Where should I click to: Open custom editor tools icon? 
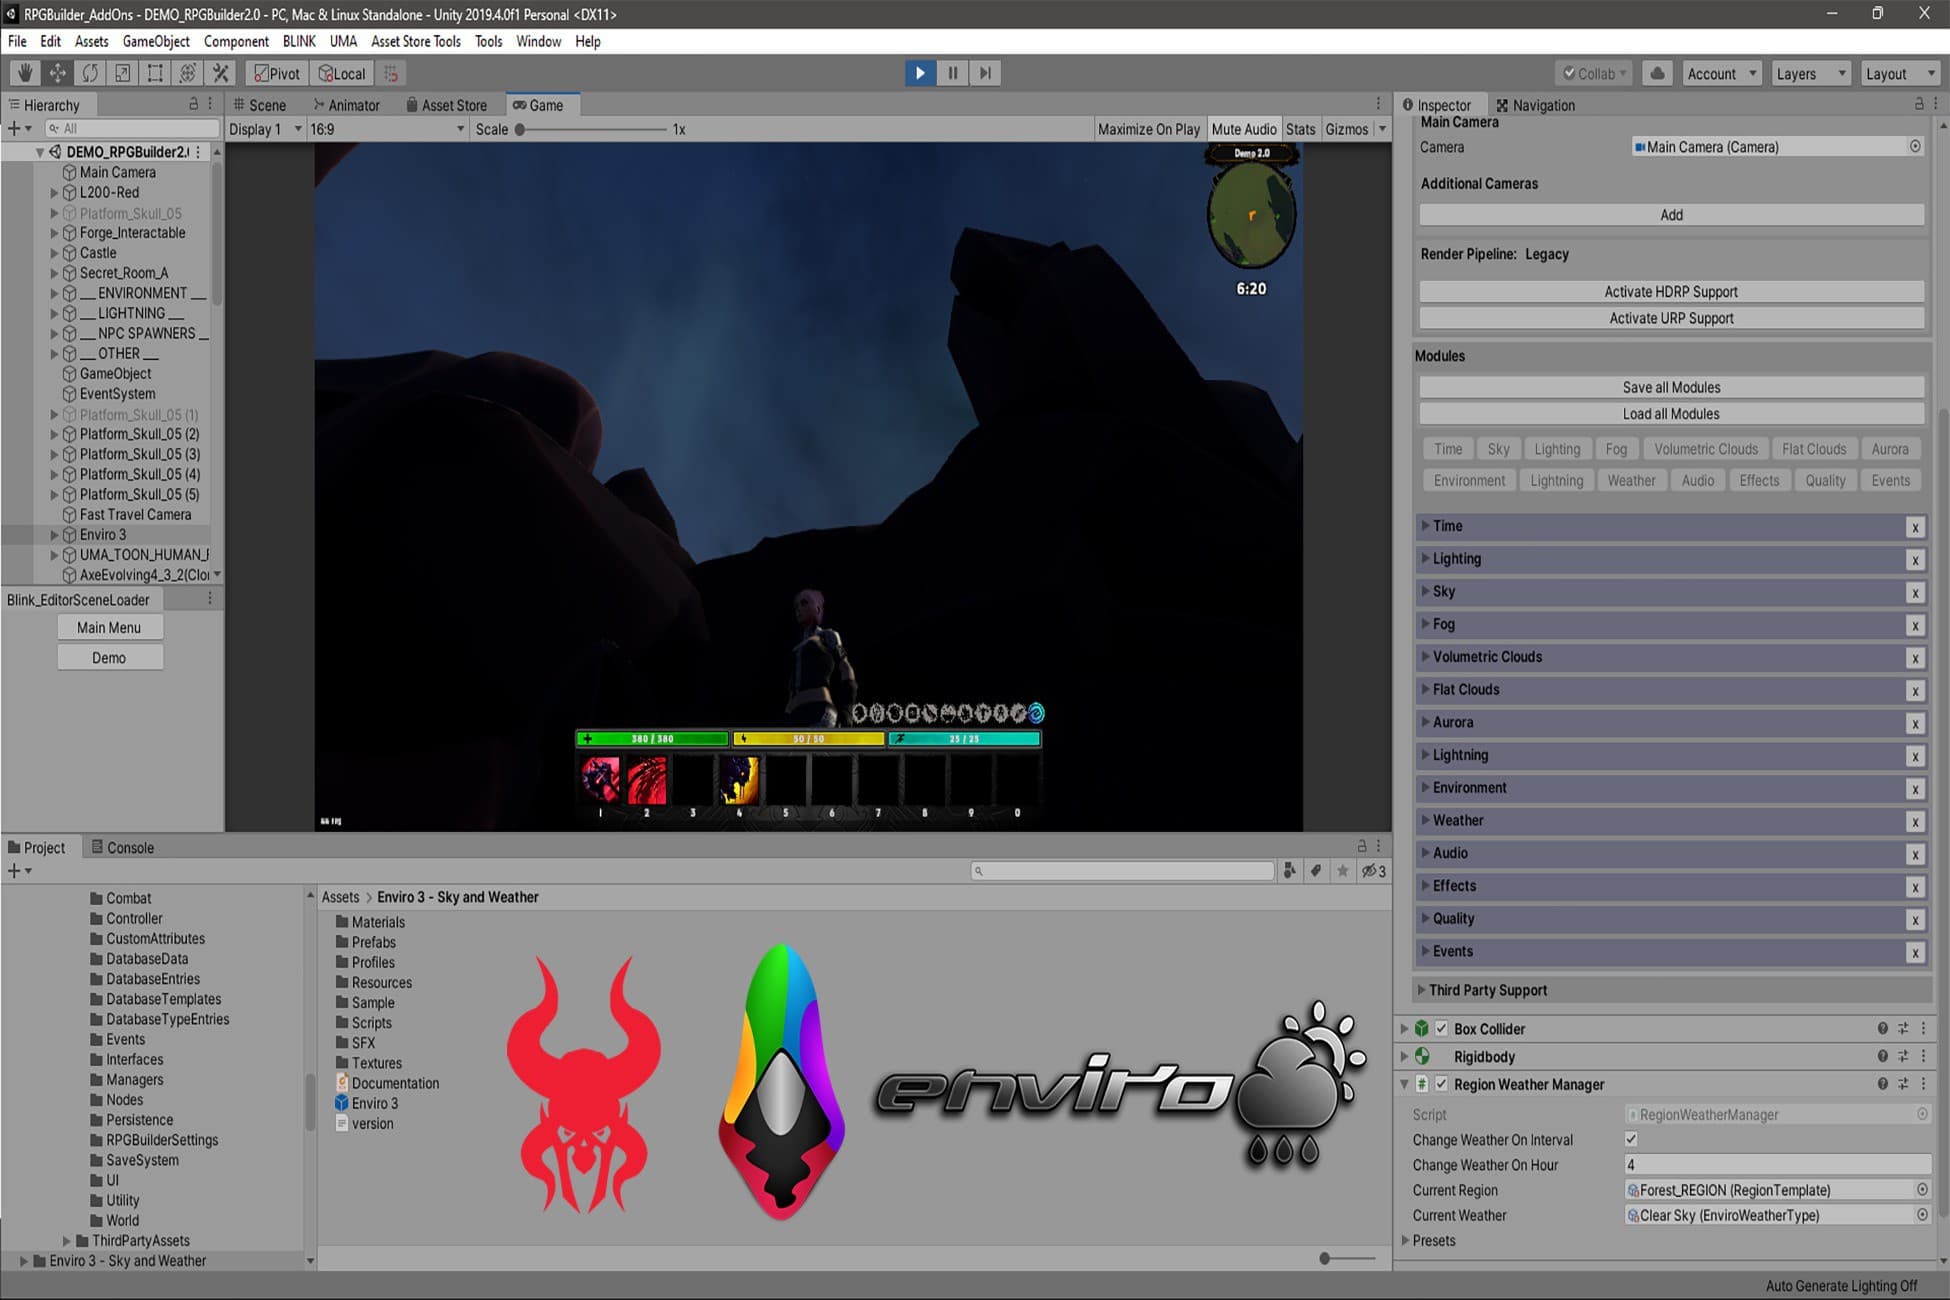tap(220, 73)
